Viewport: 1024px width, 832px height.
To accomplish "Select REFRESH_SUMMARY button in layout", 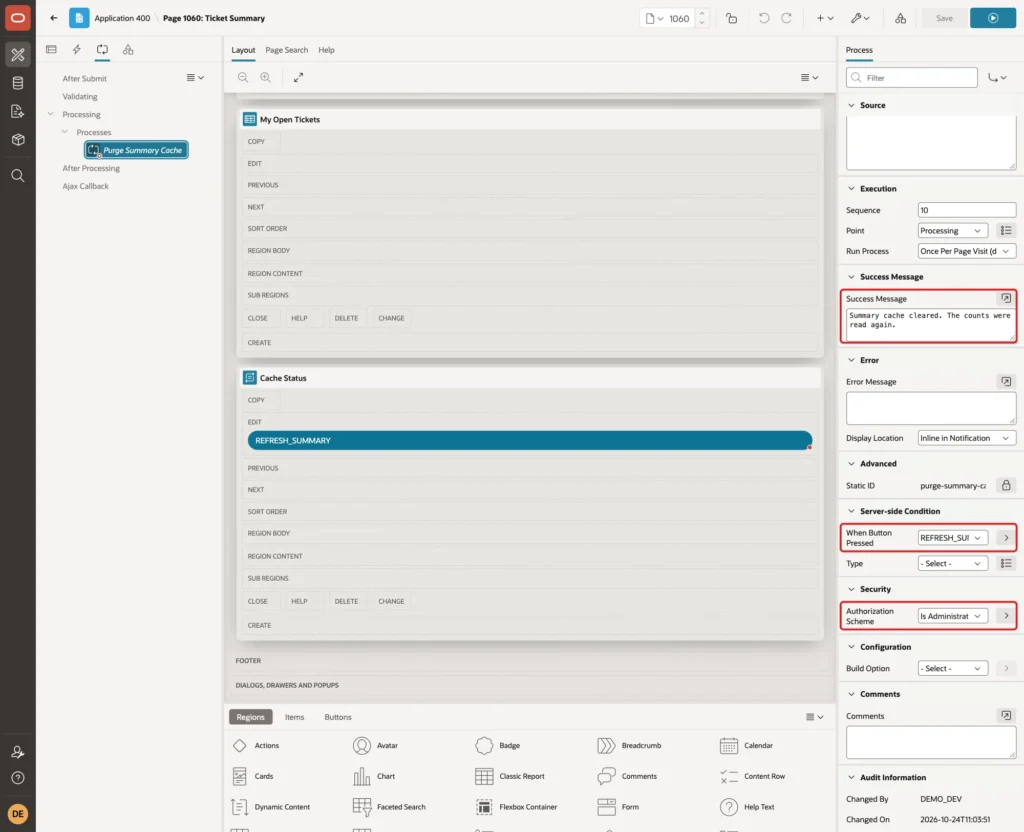I will point(530,441).
